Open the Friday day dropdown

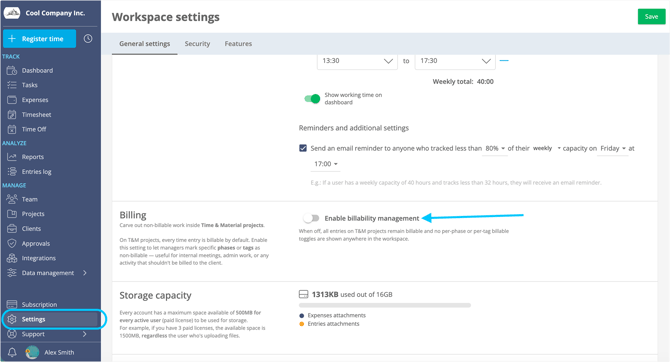click(x=613, y=148)
